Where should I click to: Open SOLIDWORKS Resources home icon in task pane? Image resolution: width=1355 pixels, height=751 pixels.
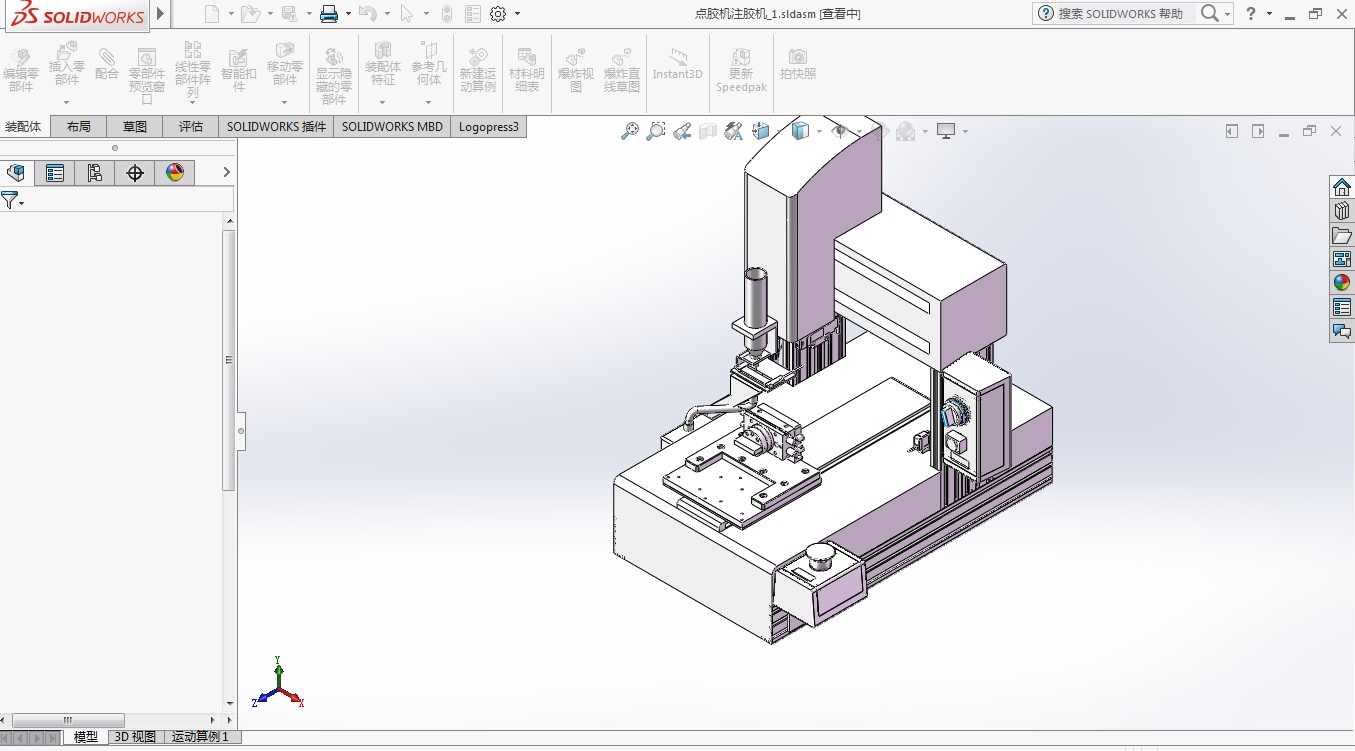click(x=1342, y=187)
